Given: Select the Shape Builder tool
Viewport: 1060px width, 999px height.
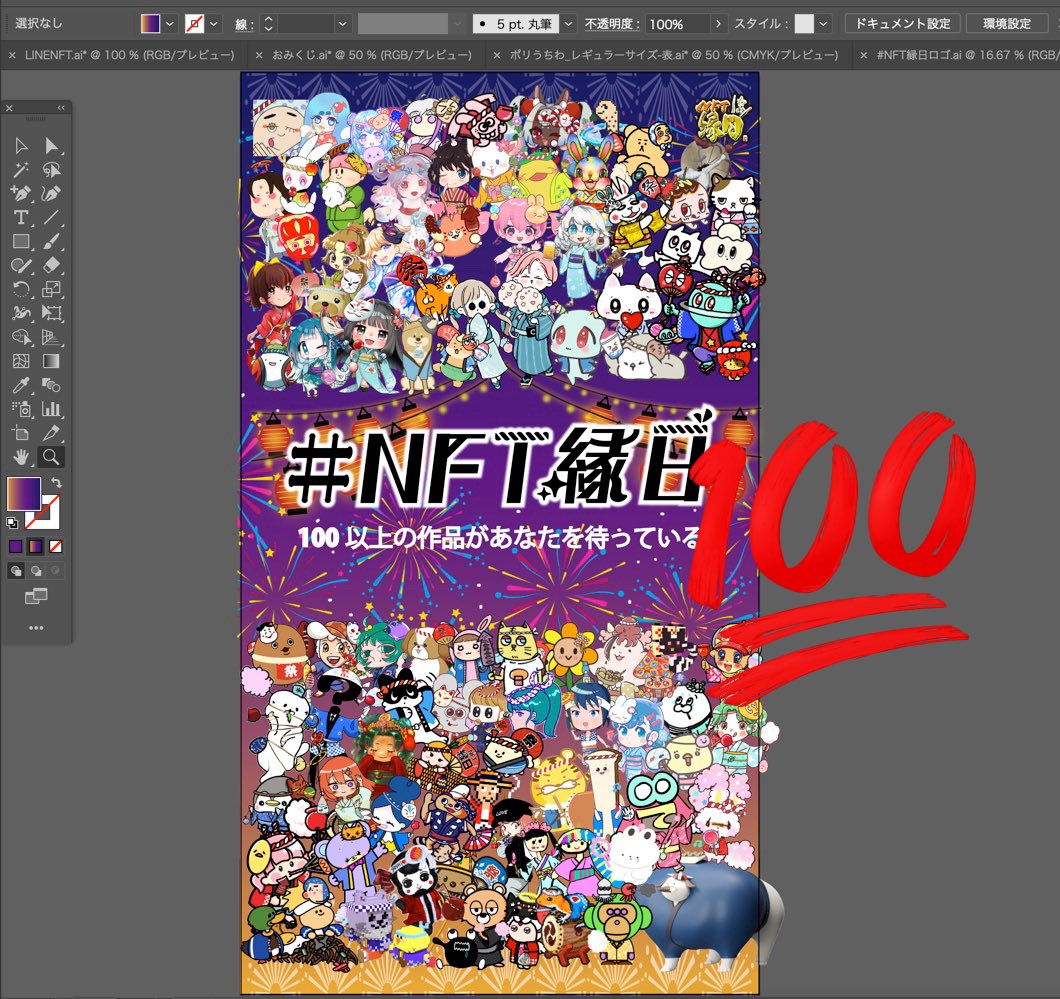Looking at the screenshot, I should coord(21,337).
